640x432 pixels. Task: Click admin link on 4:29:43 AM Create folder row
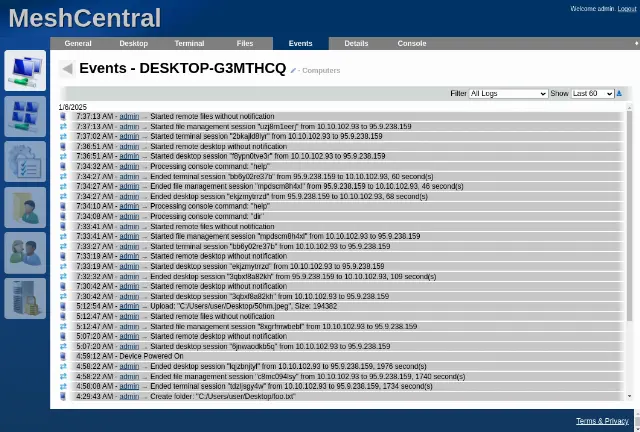[x=129, y=396]
